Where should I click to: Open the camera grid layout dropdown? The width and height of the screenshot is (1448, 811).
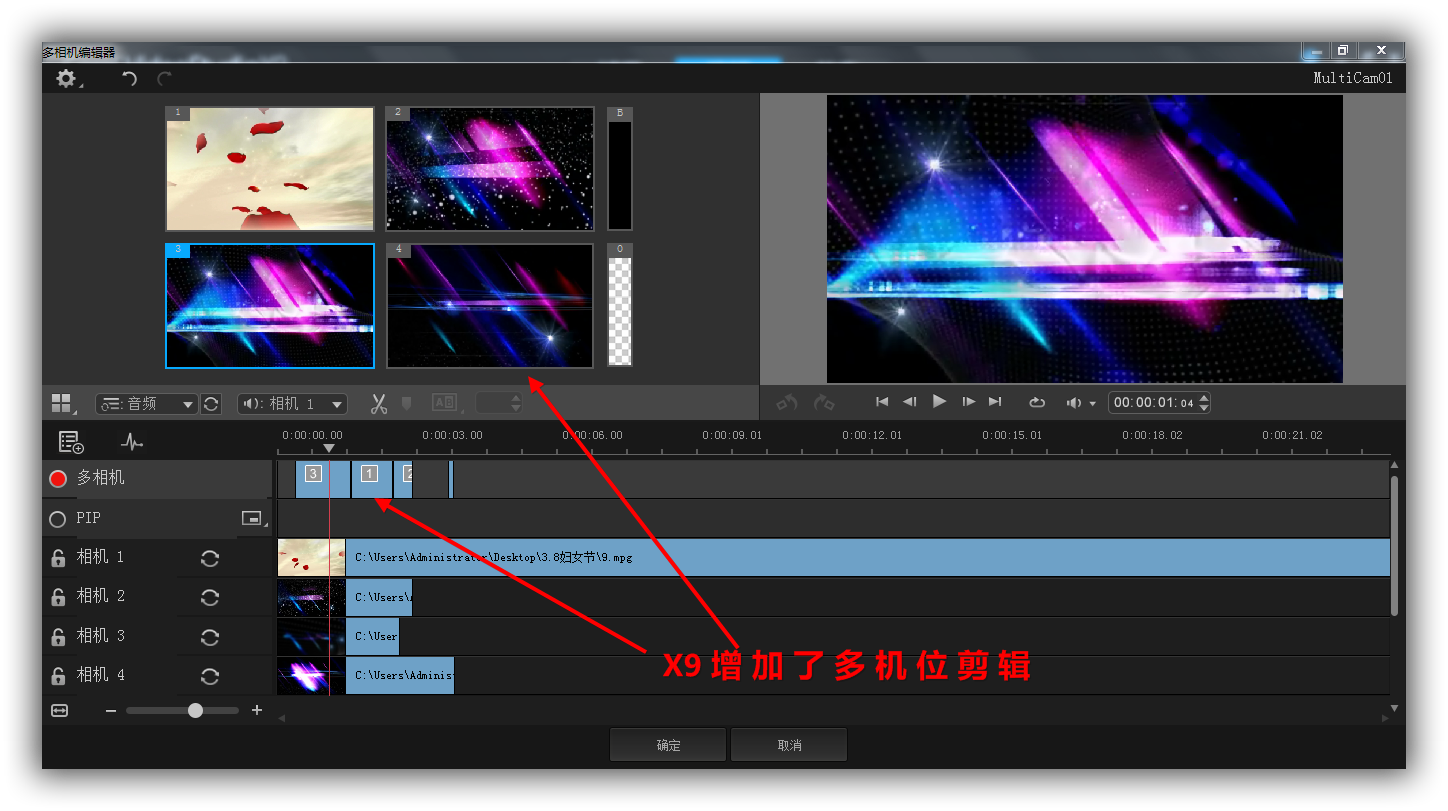coord(64,404)
